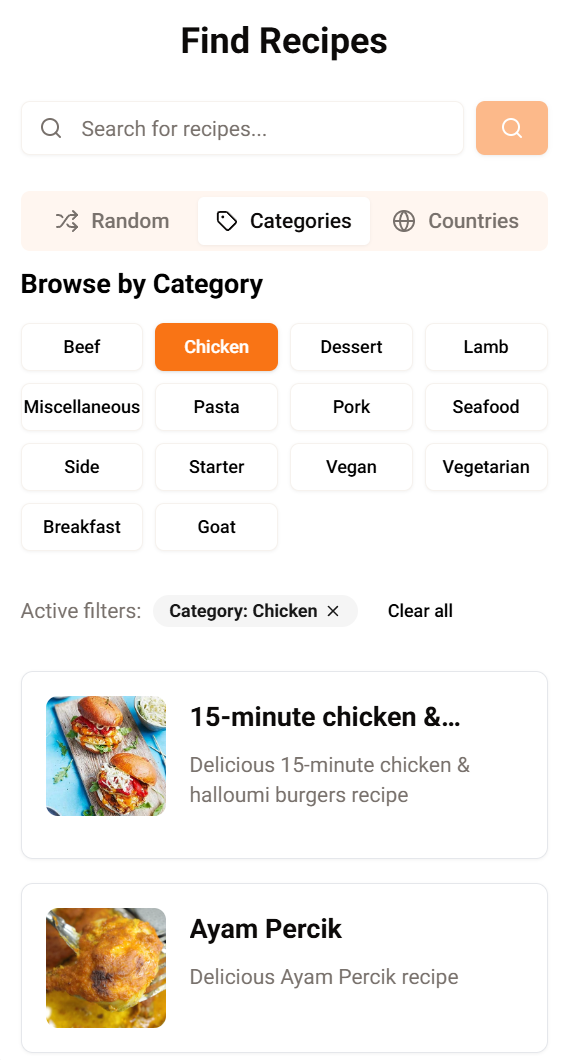
Task: Open the chicken & halloumi burgers thumbnail
Action: coord(106,756)
